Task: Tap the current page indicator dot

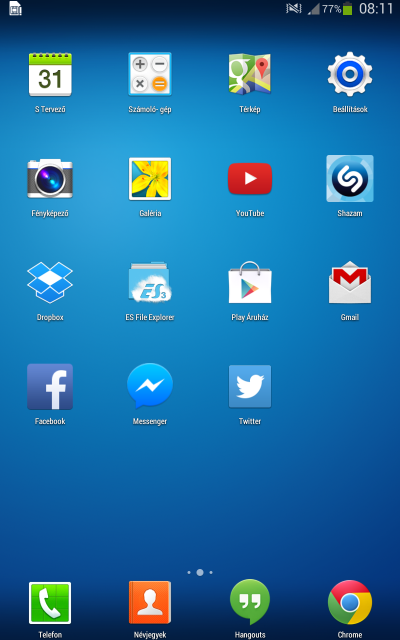Action: (200, 573)
